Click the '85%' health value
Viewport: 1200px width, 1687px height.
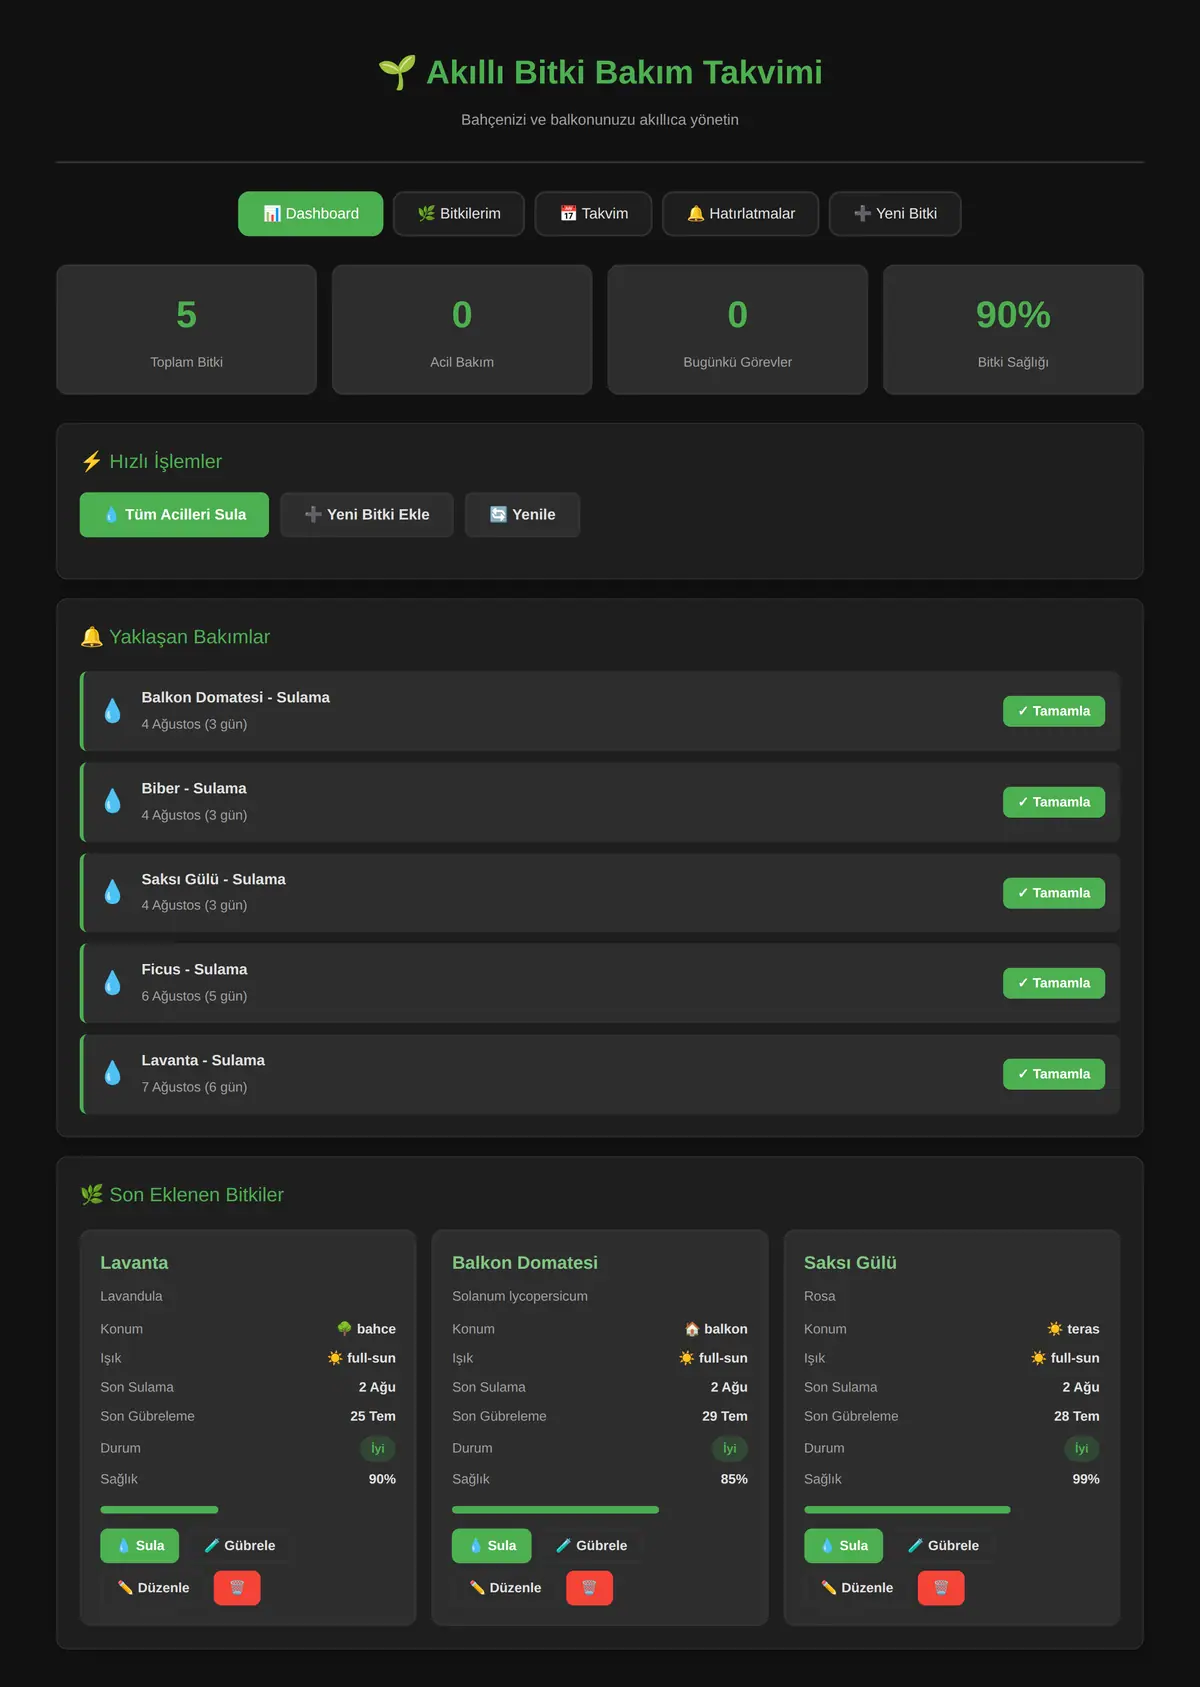734,1479
